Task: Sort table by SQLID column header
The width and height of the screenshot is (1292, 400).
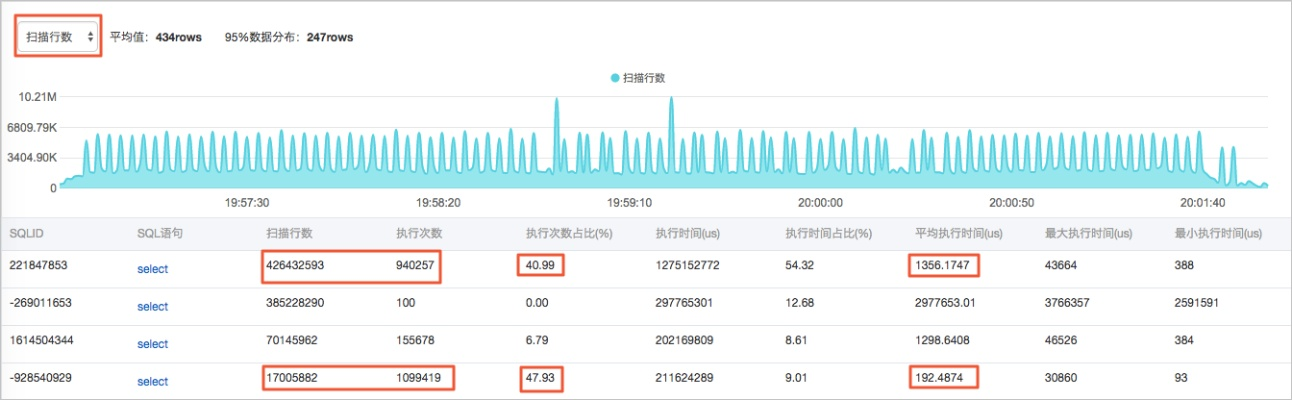Action: pos(26,233)
